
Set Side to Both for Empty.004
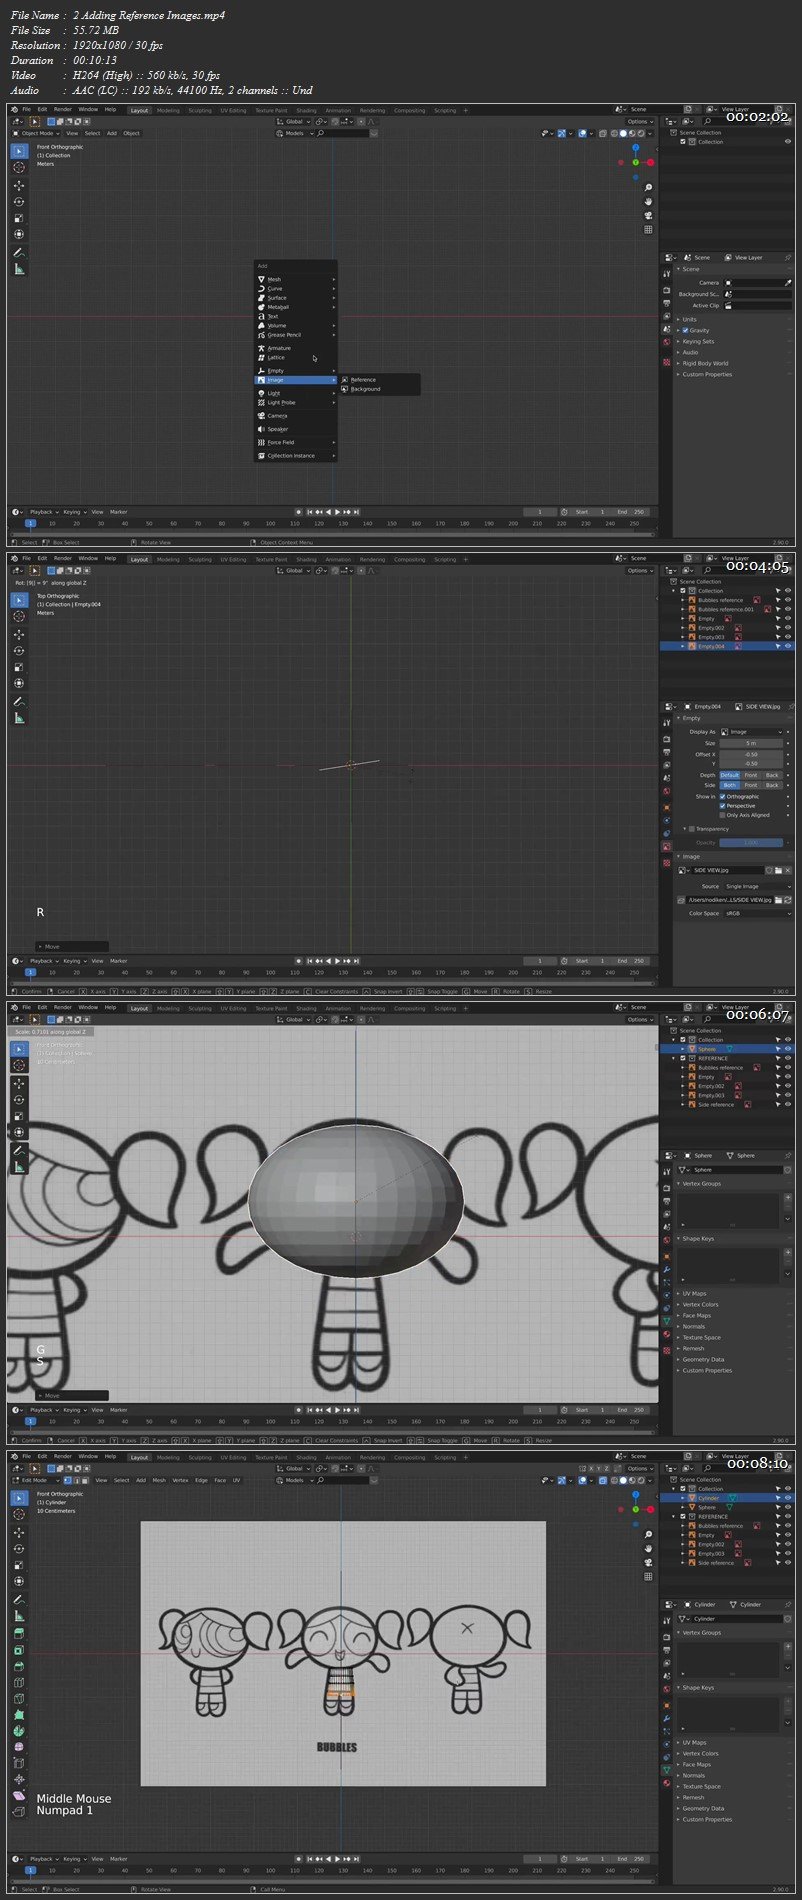click(x=730, y=785)
